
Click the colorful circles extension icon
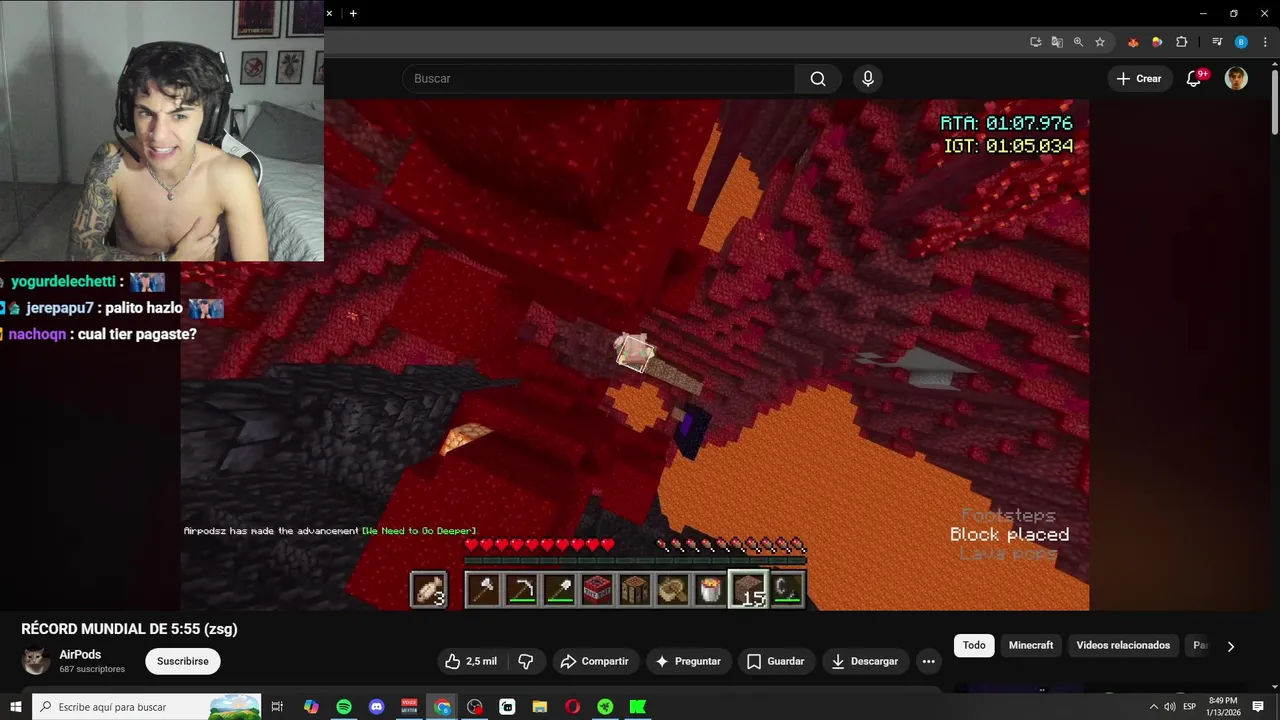[x=1157, y=42]
